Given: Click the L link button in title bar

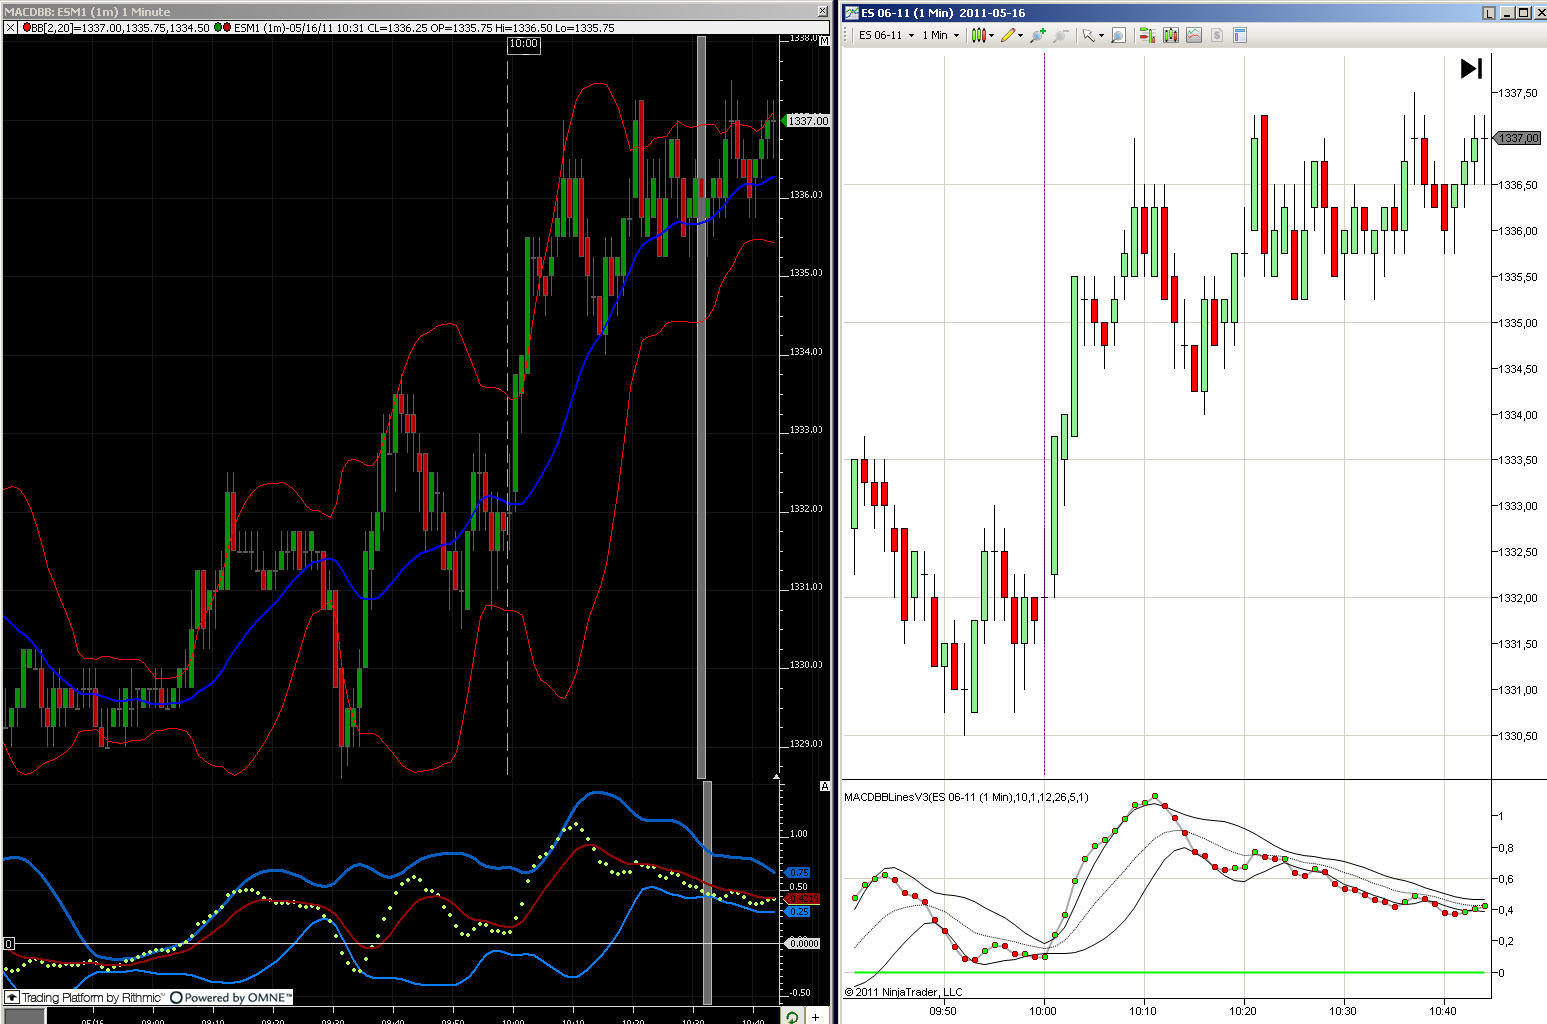Looking at the screenshot, I should coord(1488,13).
